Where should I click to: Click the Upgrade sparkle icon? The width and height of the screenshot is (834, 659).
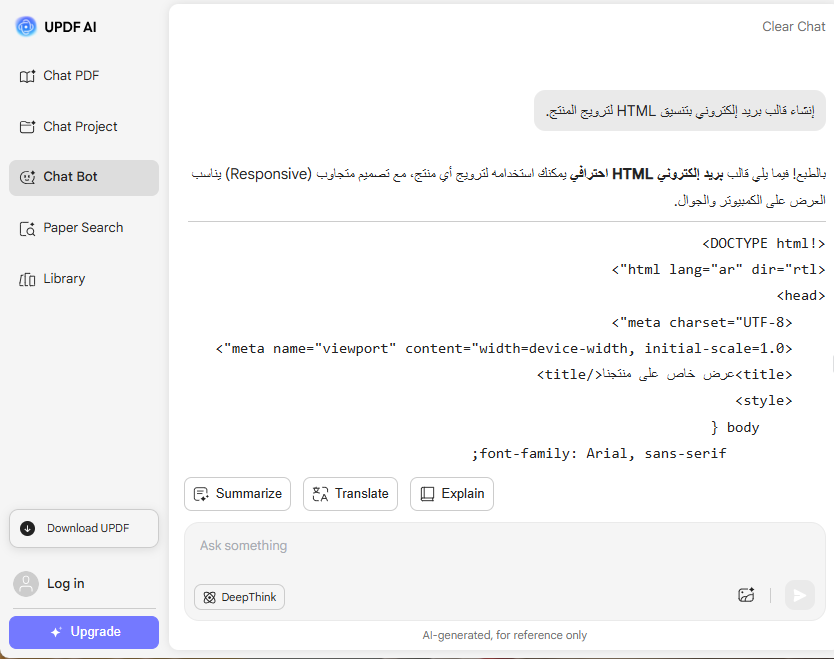pyautogui.click(x=56, y=632)
